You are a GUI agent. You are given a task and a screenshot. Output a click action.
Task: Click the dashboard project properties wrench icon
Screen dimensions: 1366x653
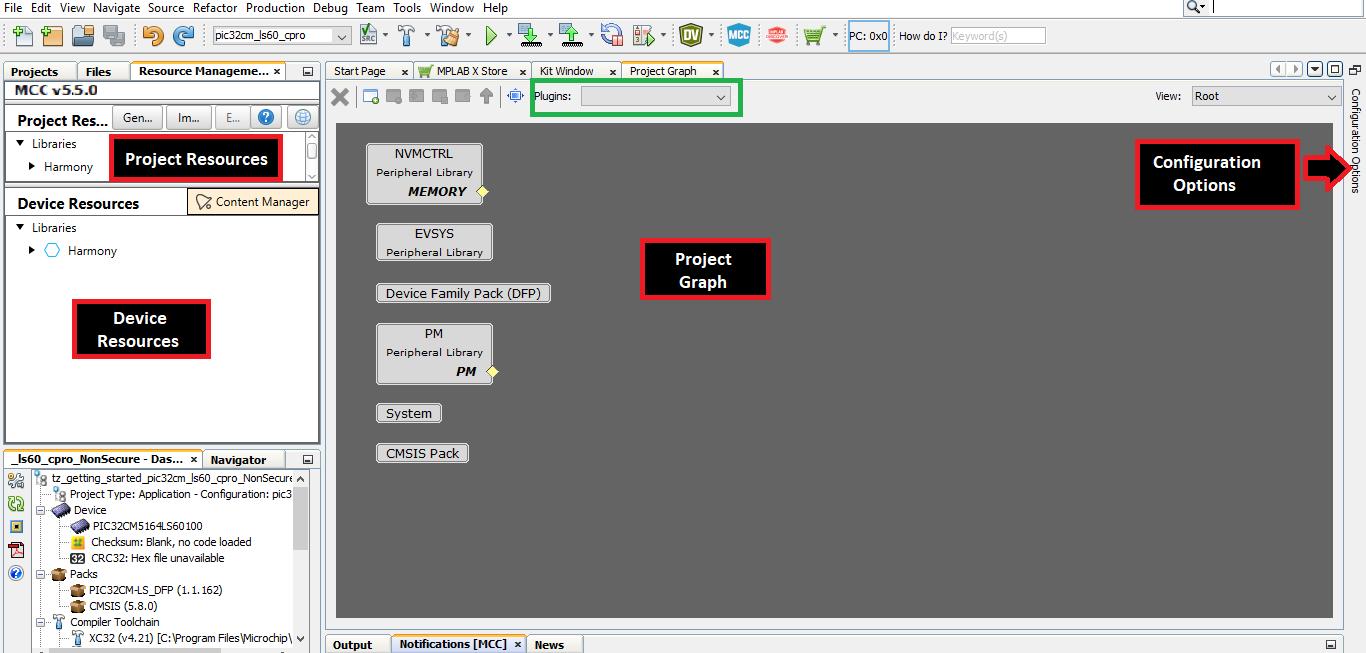[16, 481]
